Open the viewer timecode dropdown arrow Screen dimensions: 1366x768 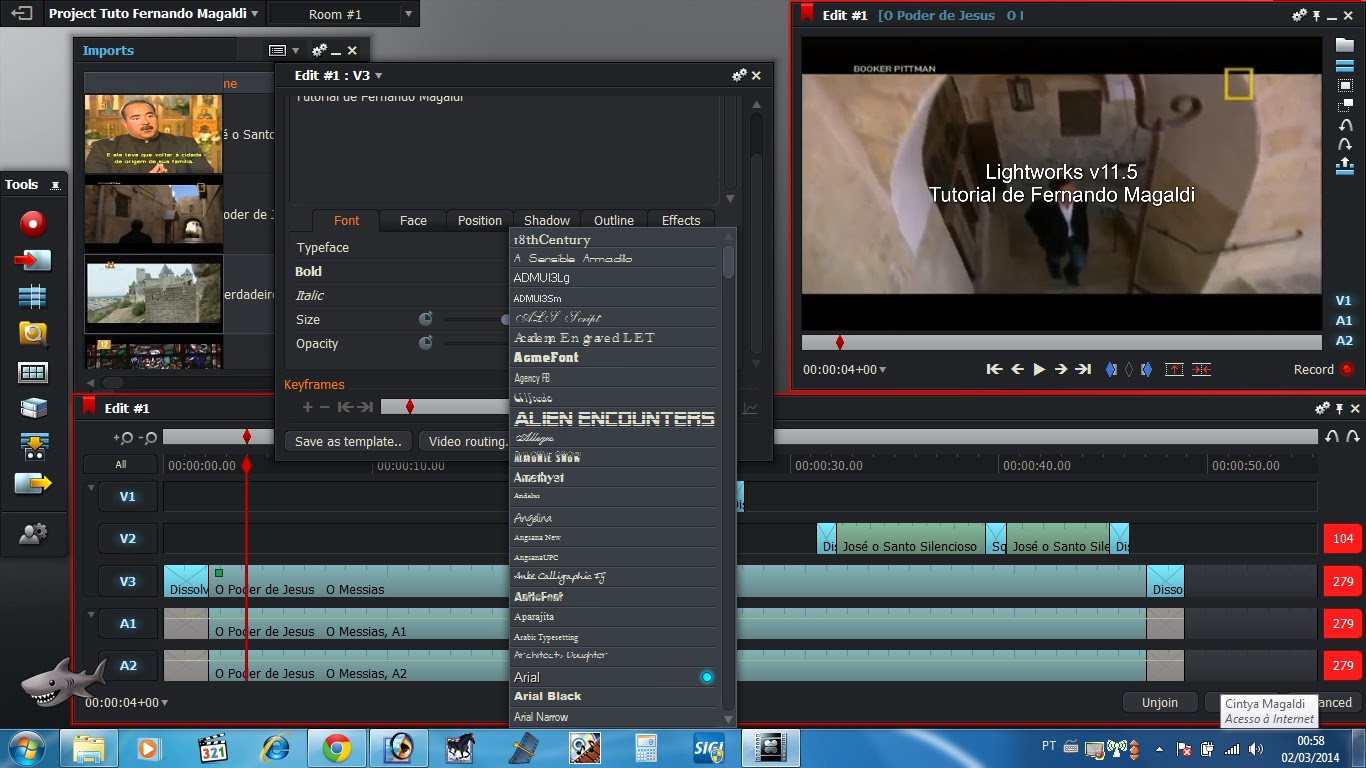pos(882,370)
